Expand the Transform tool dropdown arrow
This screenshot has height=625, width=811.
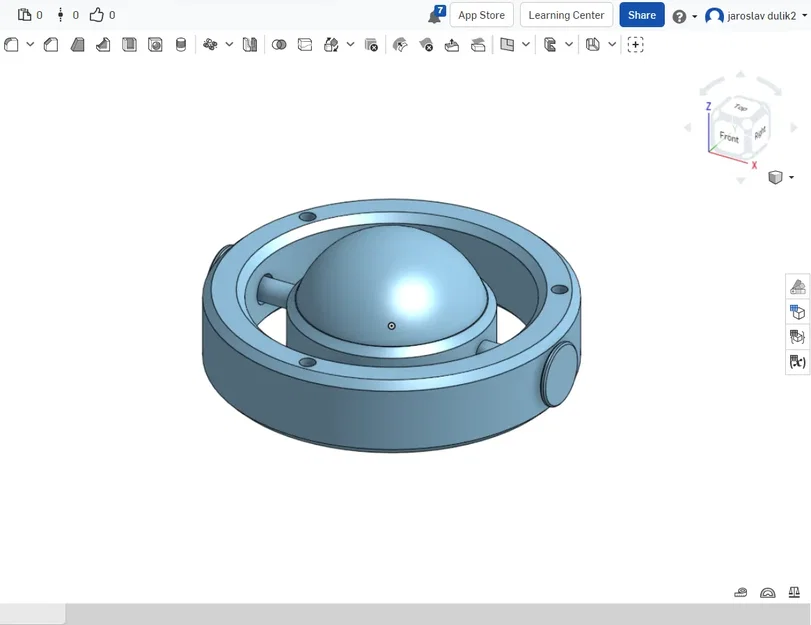pyautogui.click(x=350, y=45)
